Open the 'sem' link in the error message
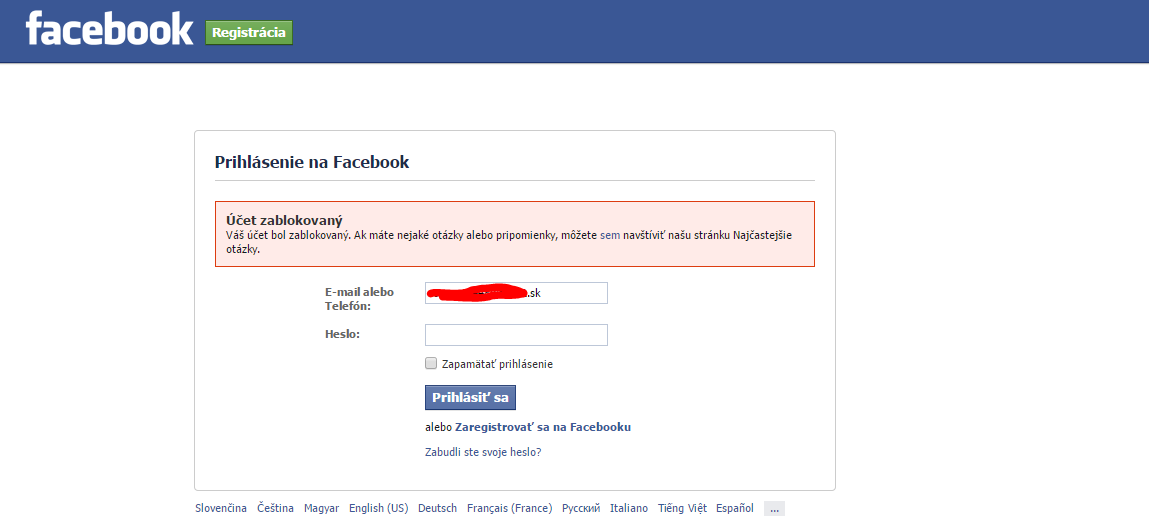This screenshot has width=1149, height=530. coord(610,236)
